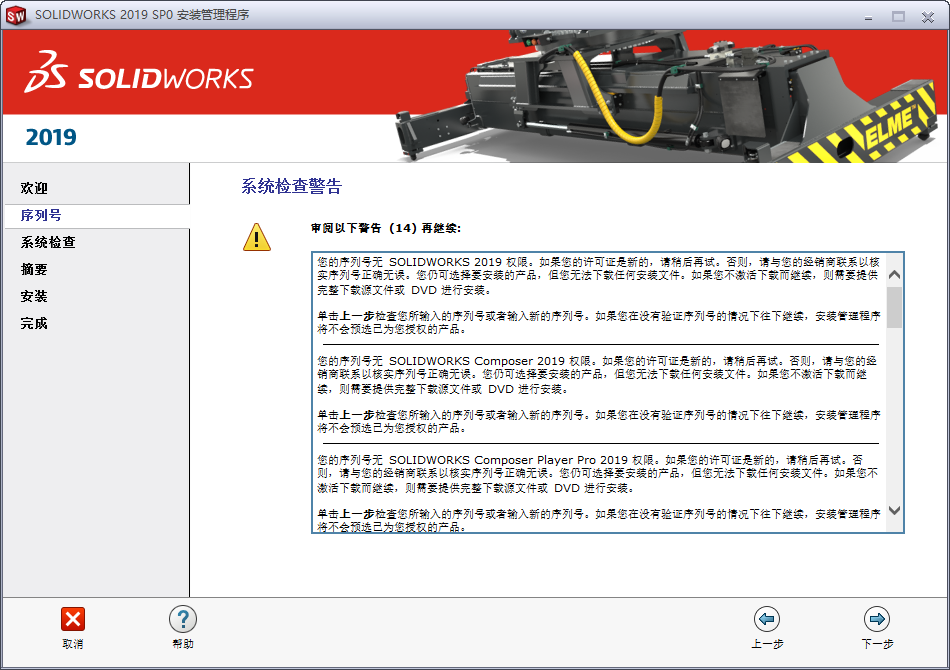Select the 安装 step in the sidebar
The image size is (950, 670).
(34, 296)
